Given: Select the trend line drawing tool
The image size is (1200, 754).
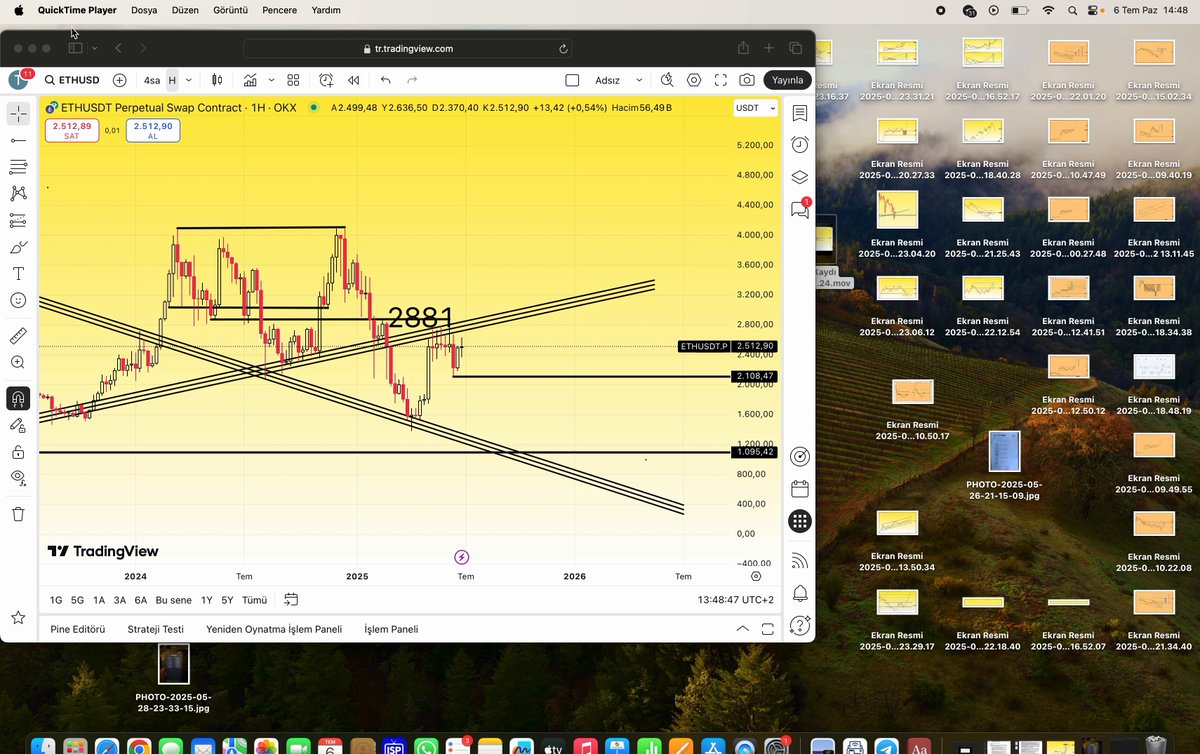Looking at the screenshot, I should tap(18, 140).
